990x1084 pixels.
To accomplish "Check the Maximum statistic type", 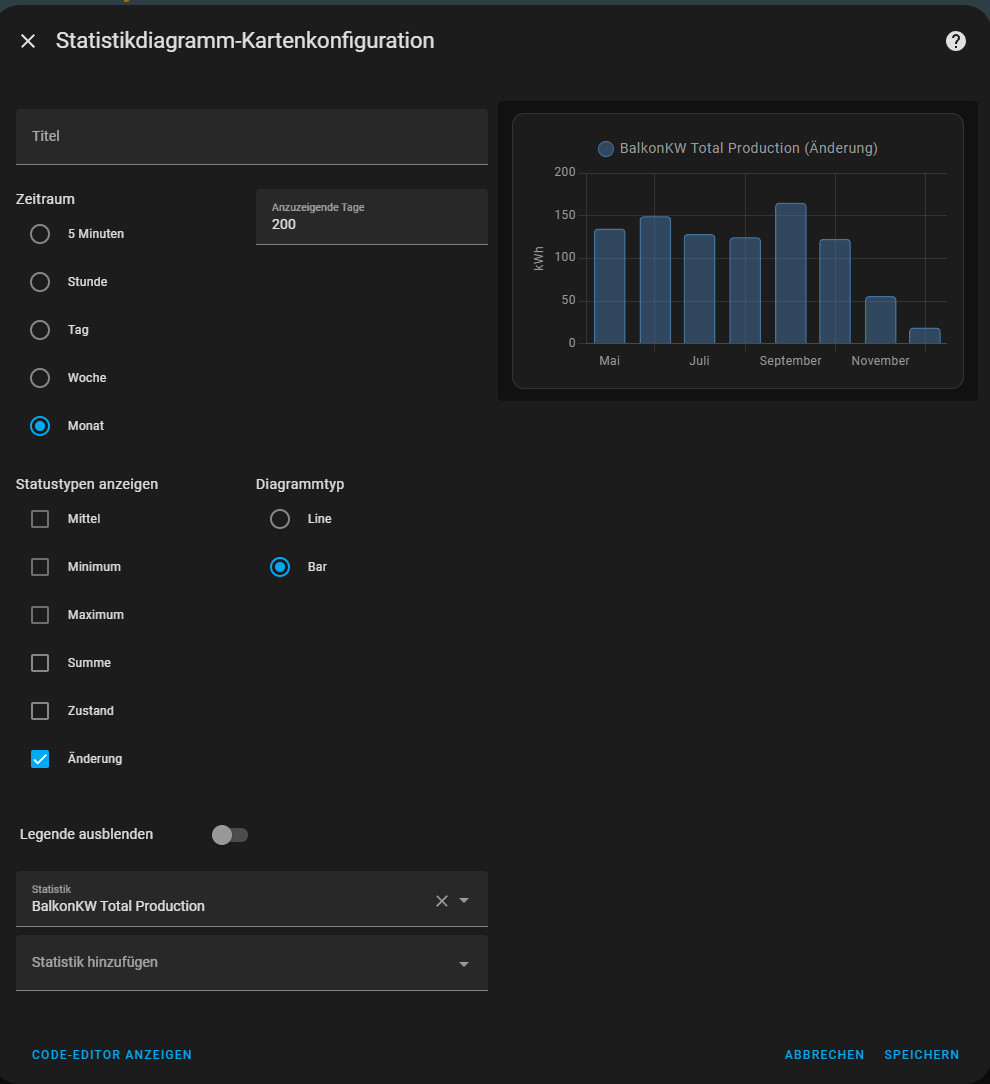I will tap(40, 615).
